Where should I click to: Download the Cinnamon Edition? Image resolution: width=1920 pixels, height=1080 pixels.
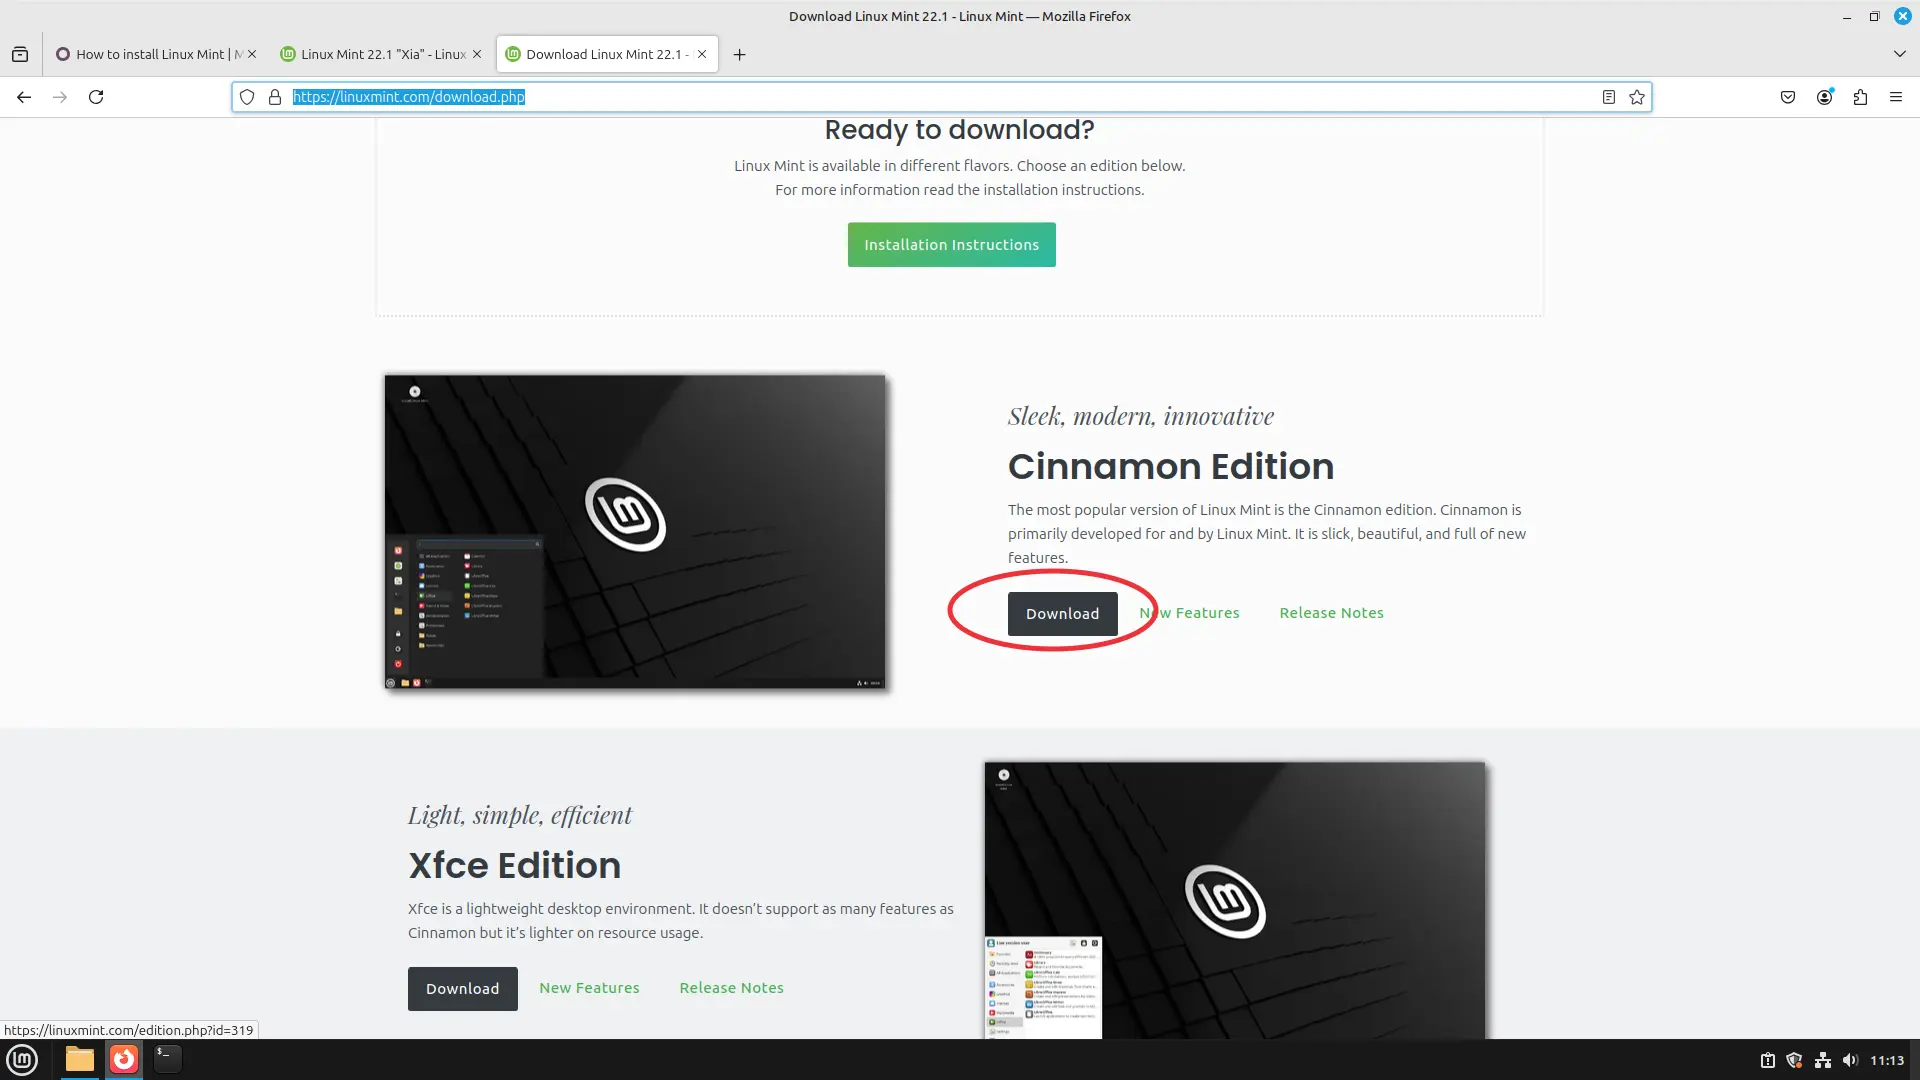click(x=1062, y=614)
